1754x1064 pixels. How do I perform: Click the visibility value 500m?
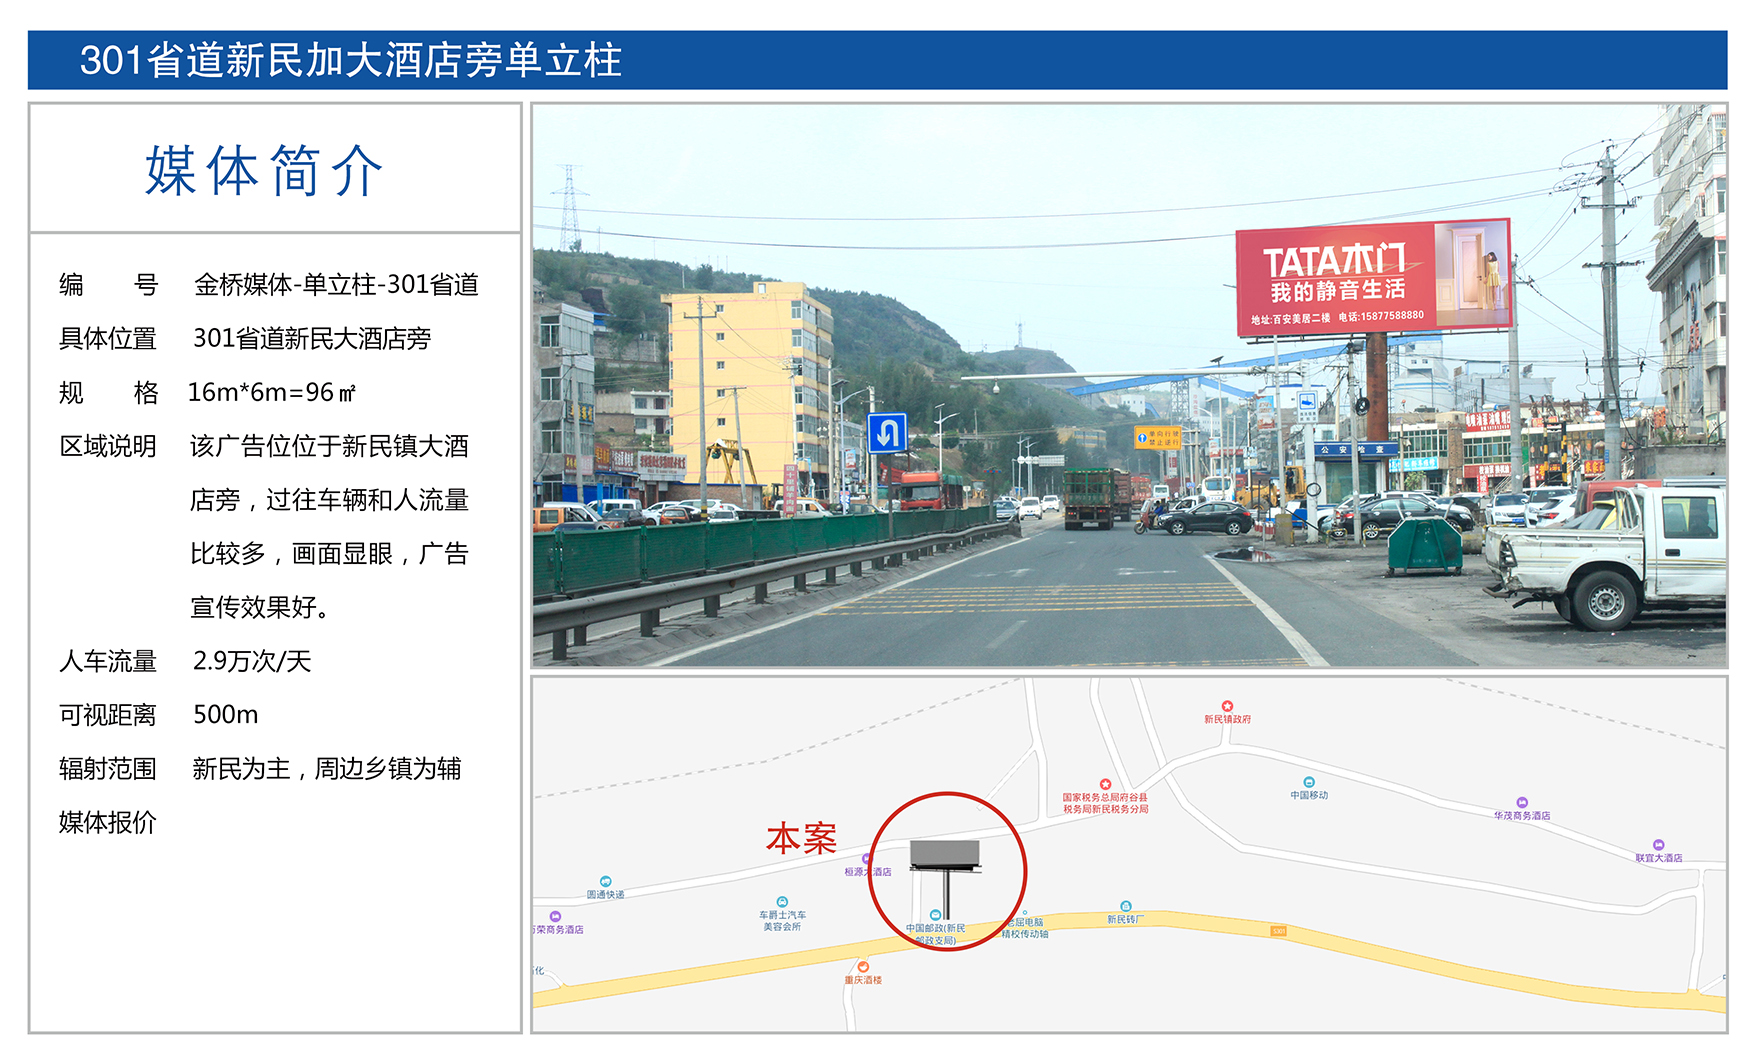pyautogui.click(x=225, y=715)
